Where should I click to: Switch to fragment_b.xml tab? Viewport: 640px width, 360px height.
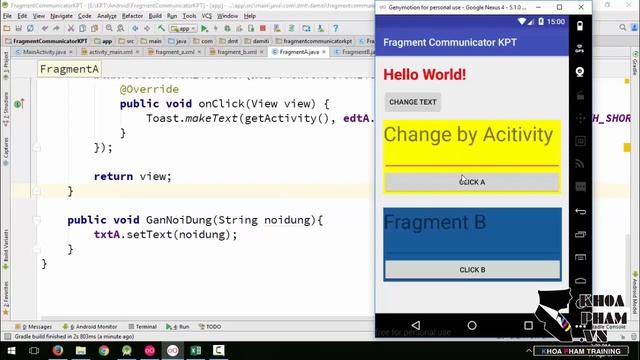237,52
